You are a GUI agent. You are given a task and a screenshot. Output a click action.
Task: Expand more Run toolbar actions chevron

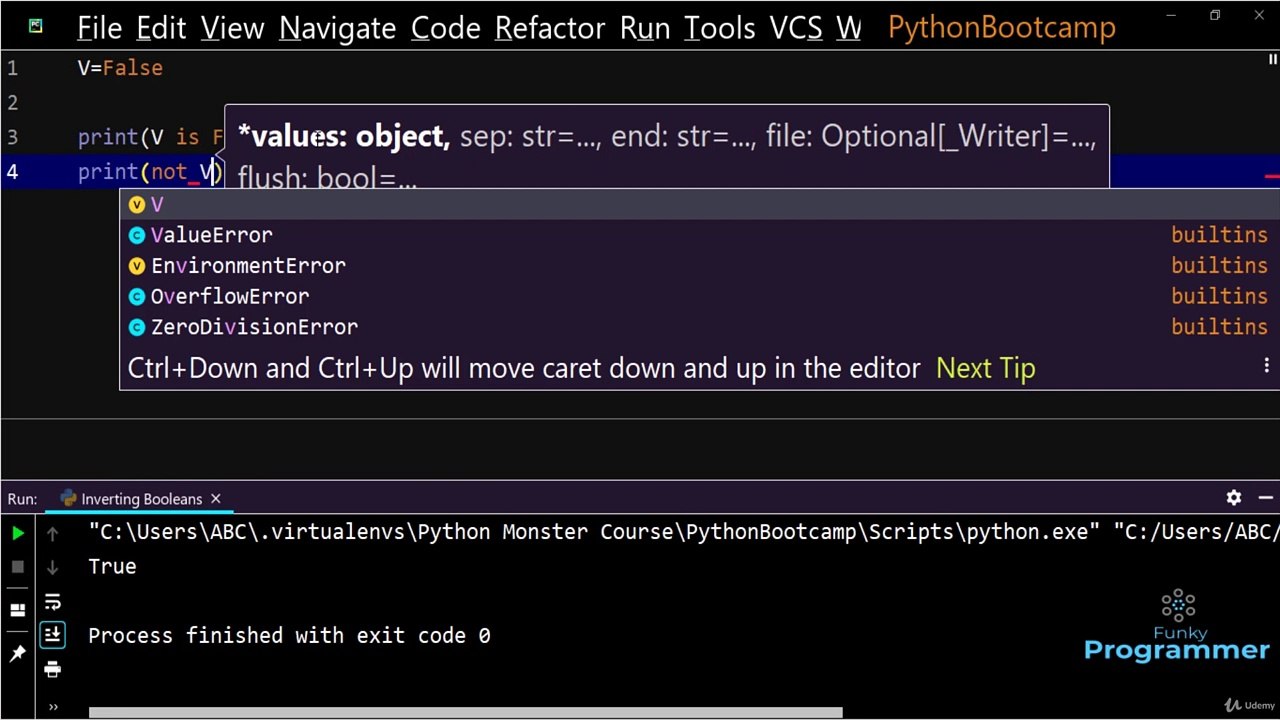pyautogui.click(x=53, y=707)
